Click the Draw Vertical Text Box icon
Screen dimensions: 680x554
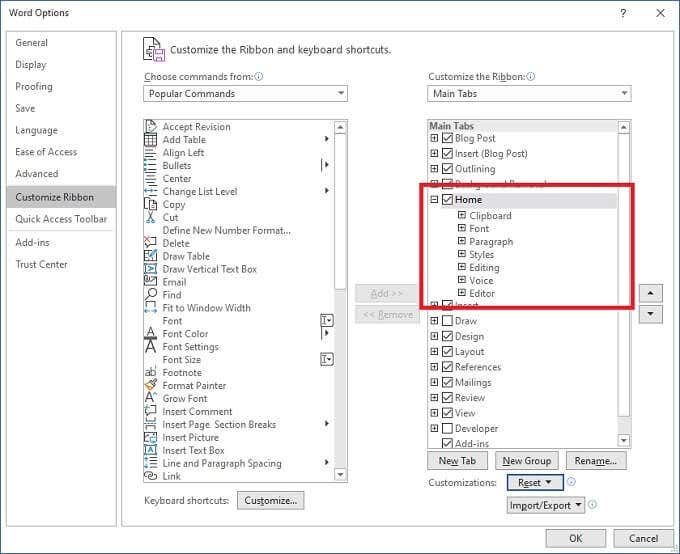[x=150, y=269]
